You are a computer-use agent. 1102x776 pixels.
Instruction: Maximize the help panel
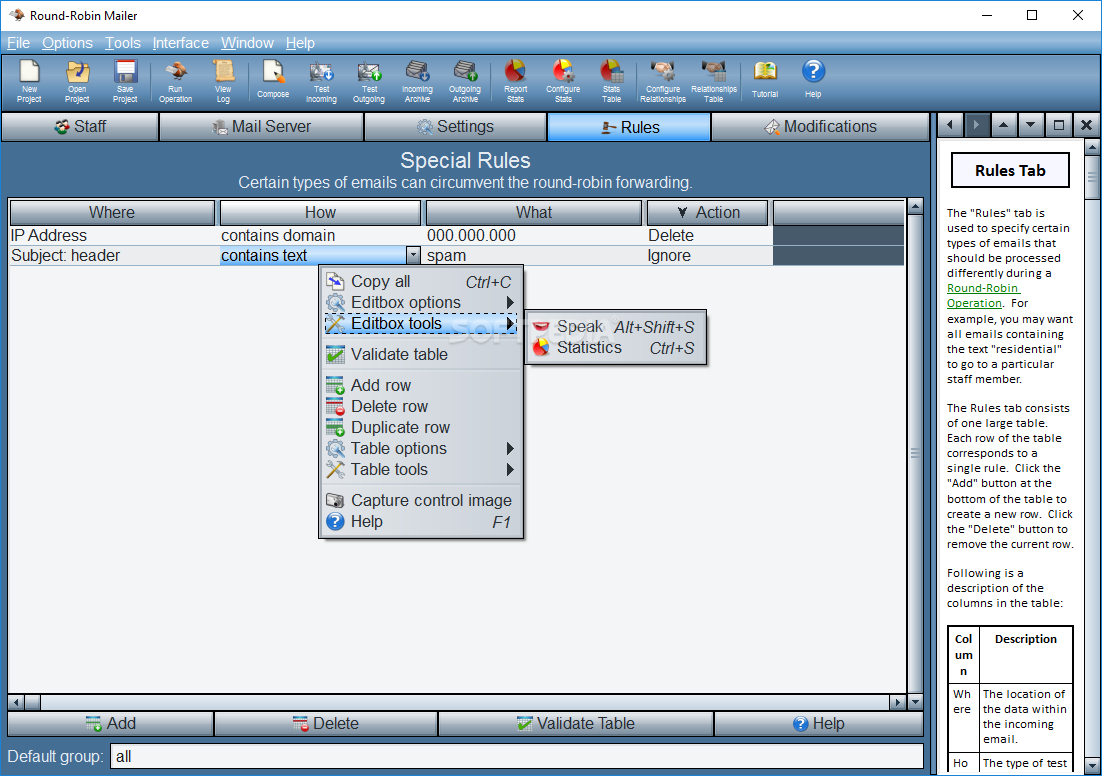pos(1058,126)
